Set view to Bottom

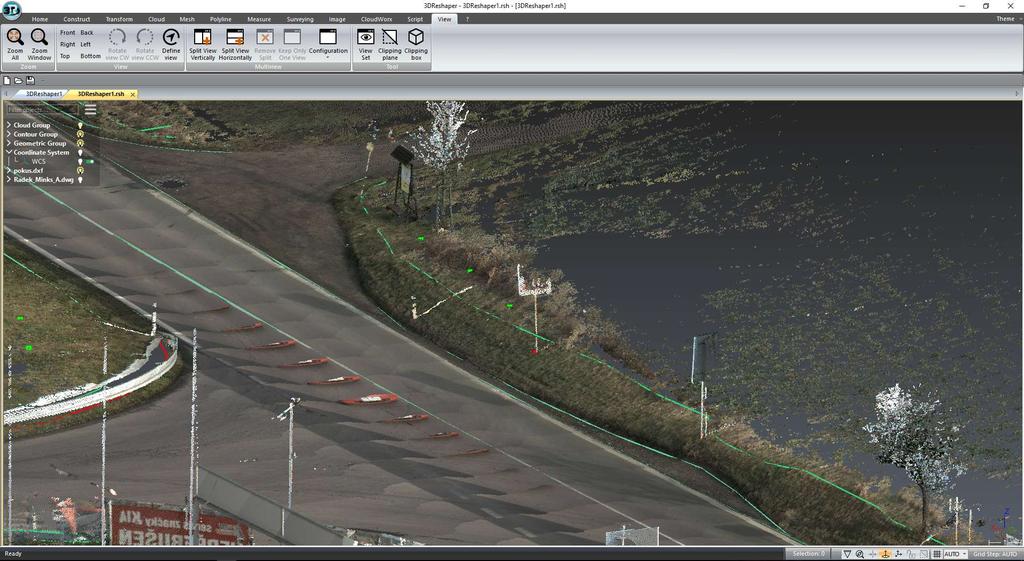tap(91, 56)
